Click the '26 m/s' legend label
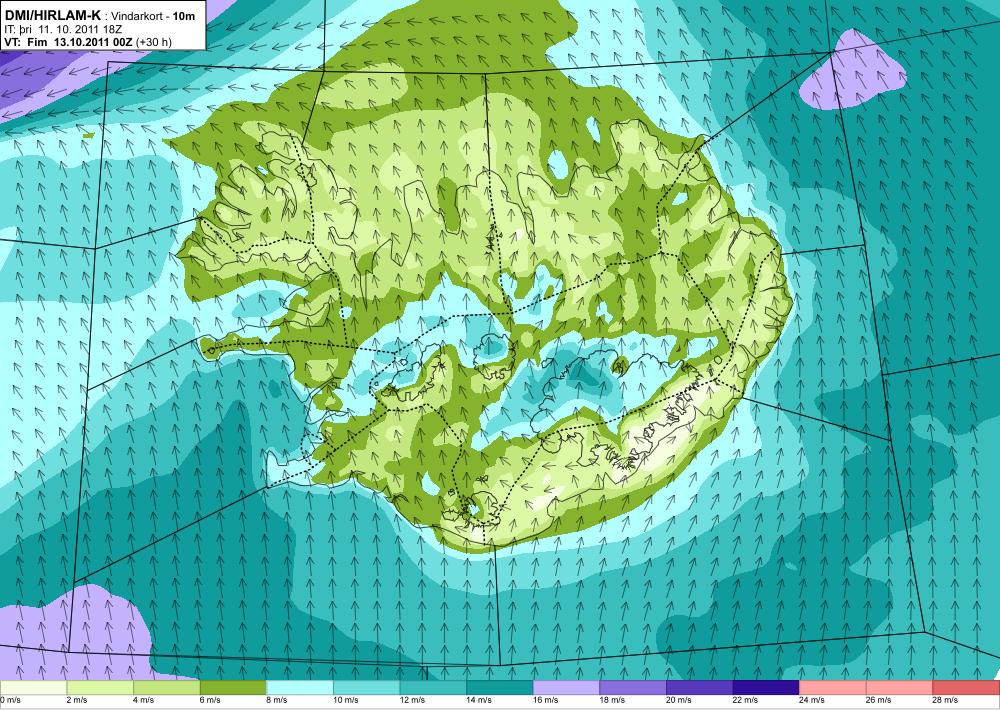 [x=879, y=700]
